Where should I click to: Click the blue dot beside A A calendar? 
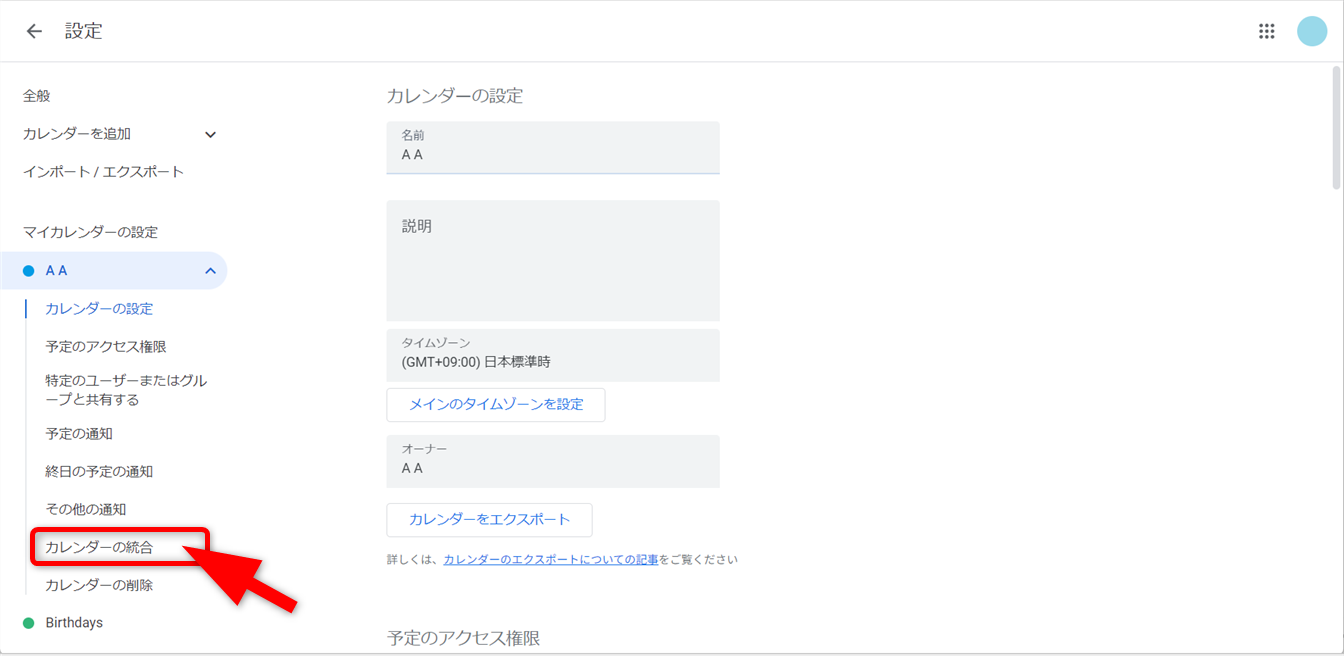tap(29, 271)
